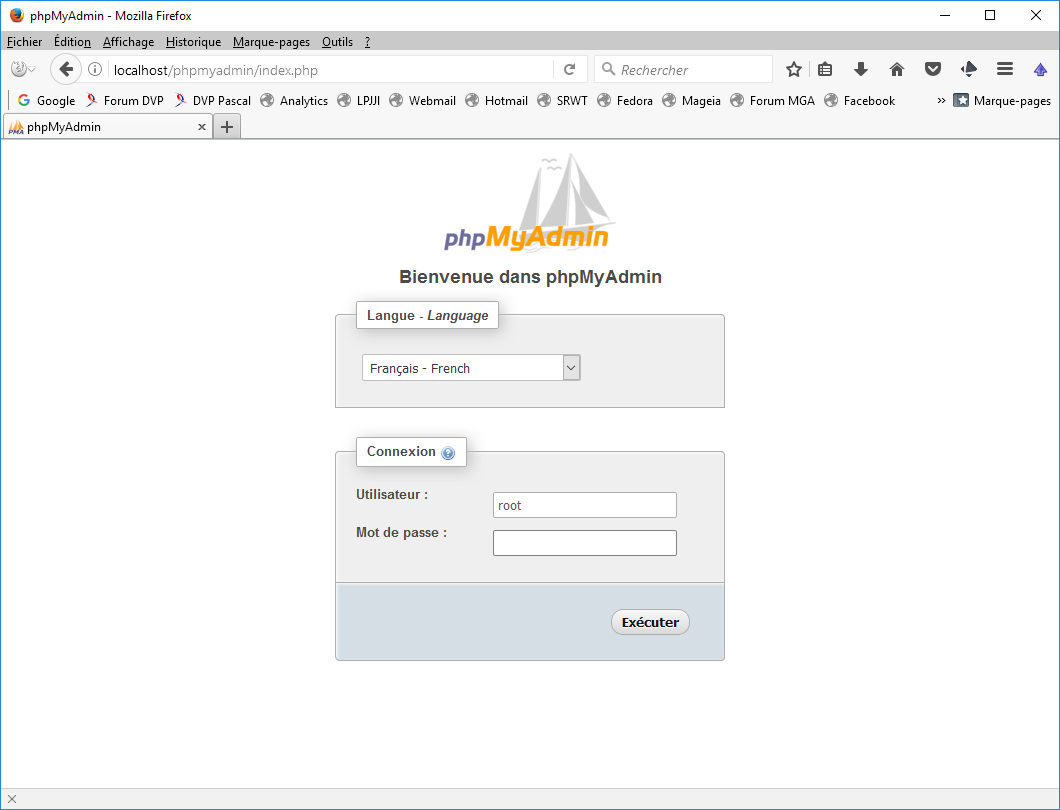The width and height of the screenshot is (1060, 810).
Task: Open the downloads arrow icon
Action: coord(860,69)
